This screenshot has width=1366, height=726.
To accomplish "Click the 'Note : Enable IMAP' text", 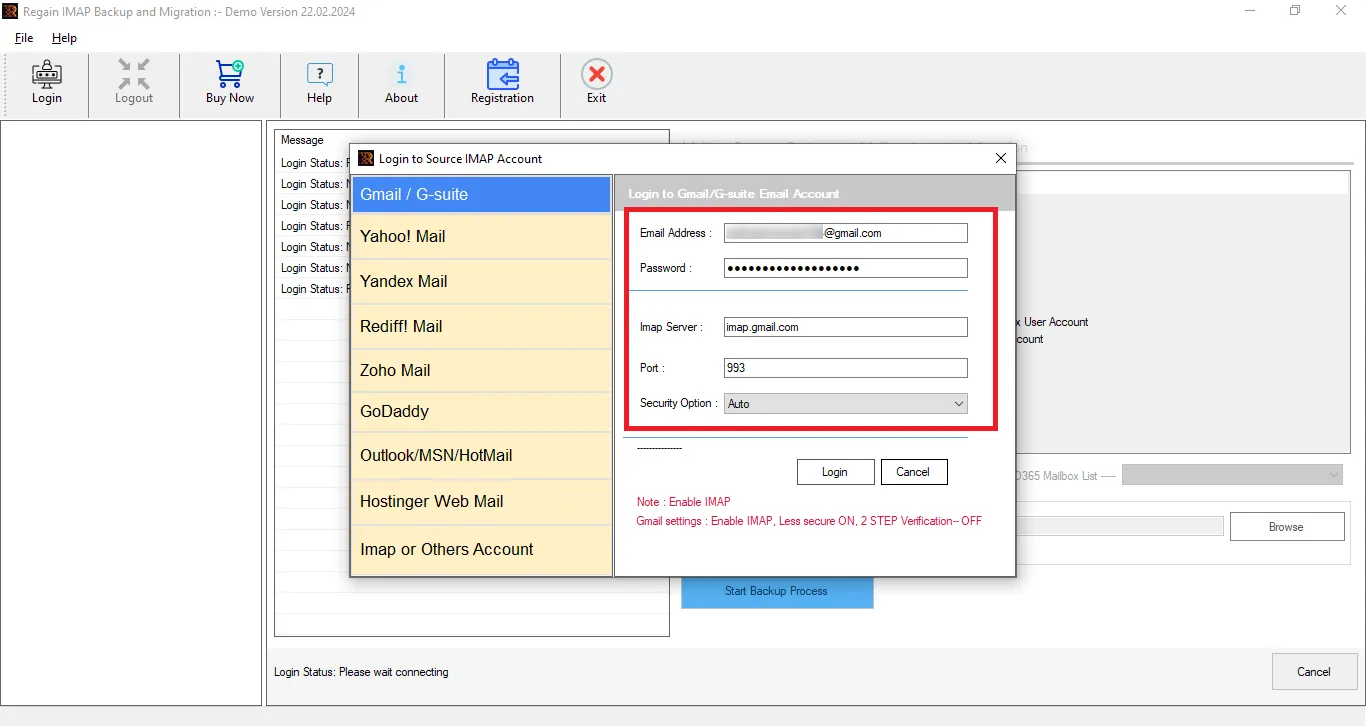I will click(x=684, y=502).
